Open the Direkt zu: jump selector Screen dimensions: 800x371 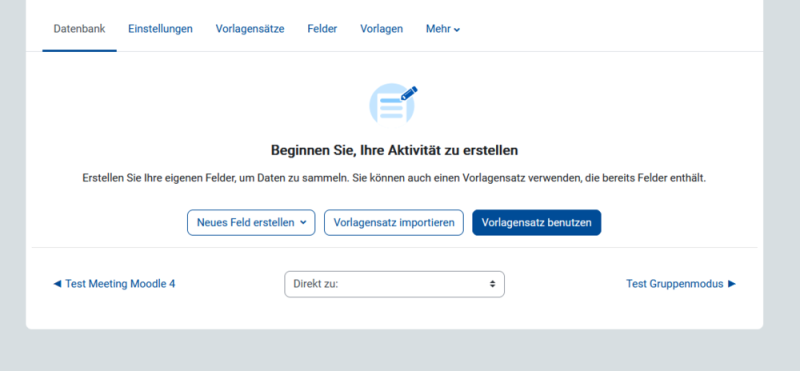(x=394, y=284)
